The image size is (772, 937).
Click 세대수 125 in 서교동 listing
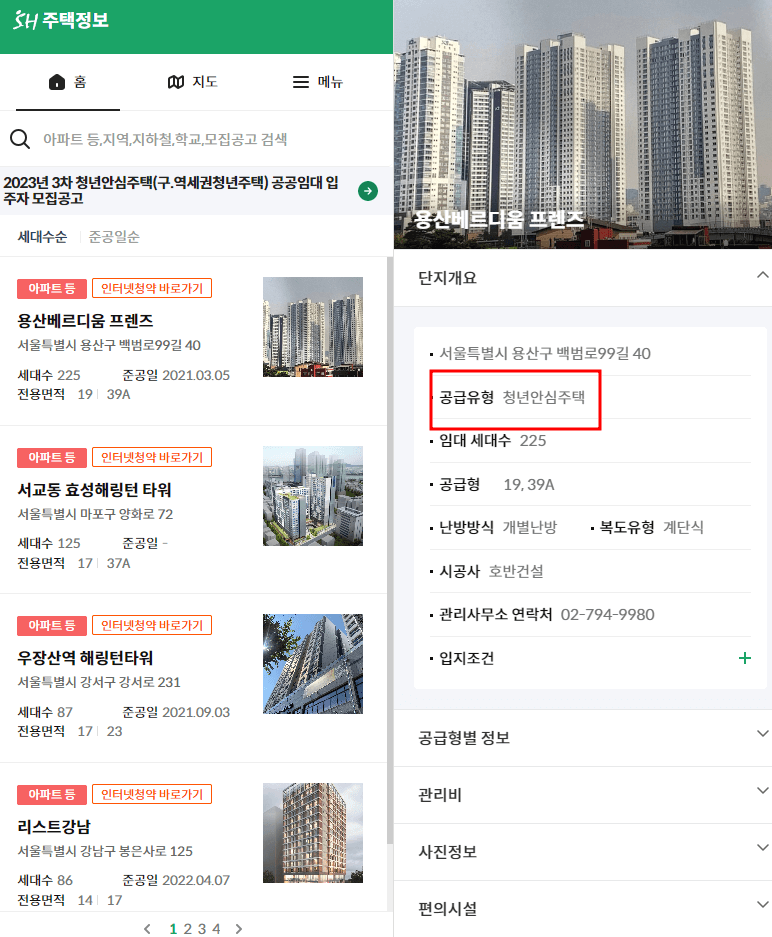[x=48, y=543]
